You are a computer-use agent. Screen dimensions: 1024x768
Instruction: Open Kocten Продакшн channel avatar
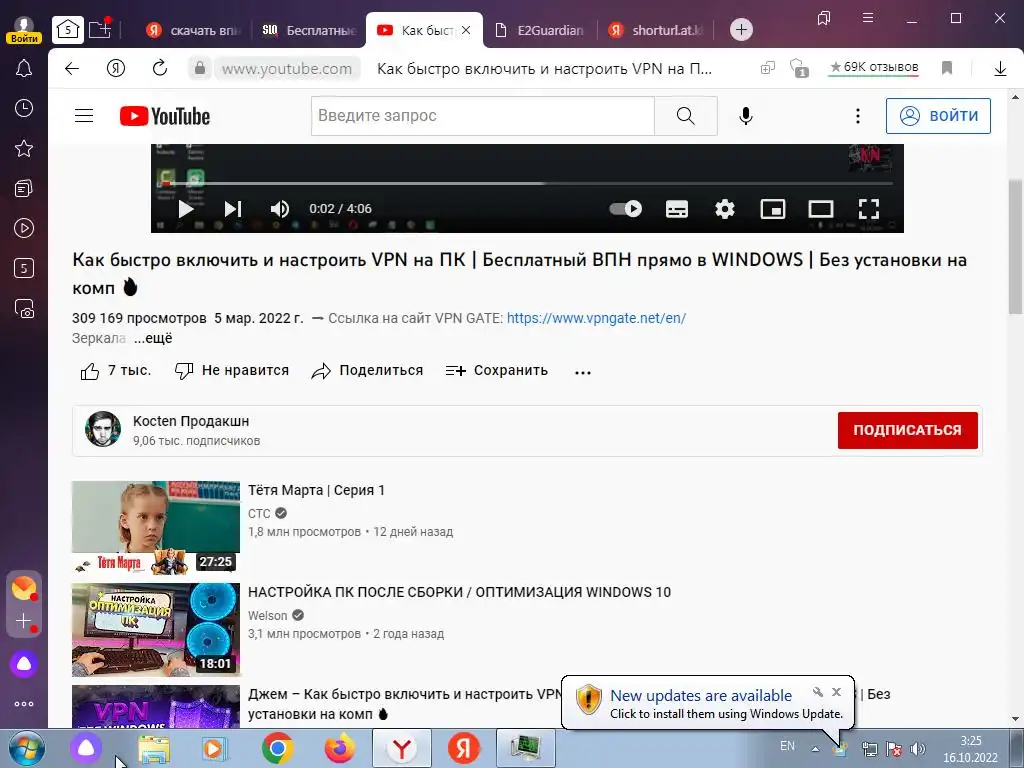pos(103,430)
